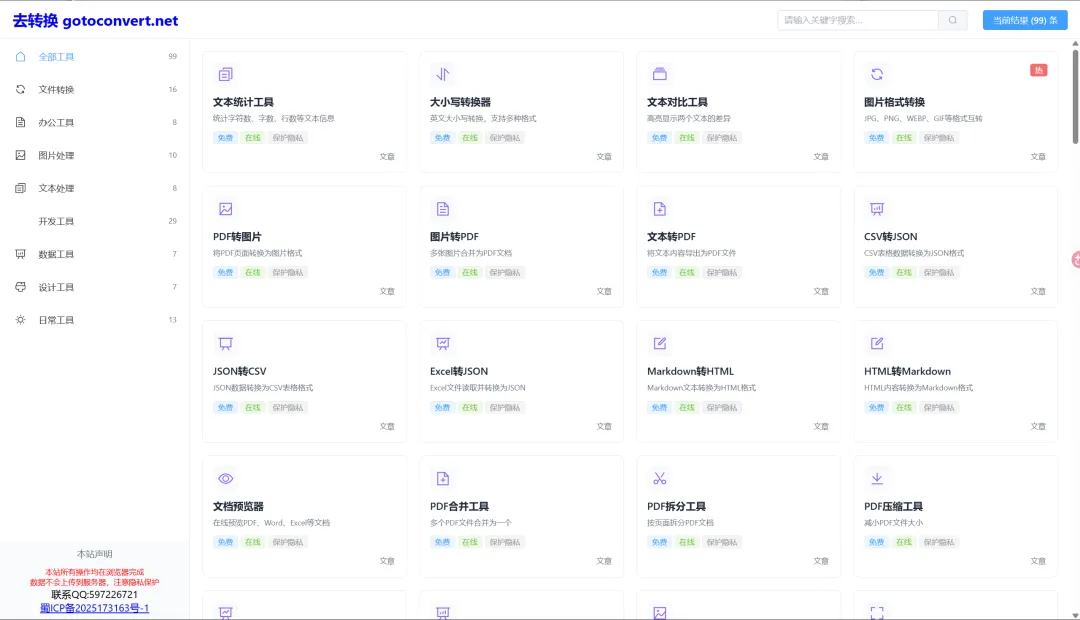Click the 文档预览器 title text
The width and height of the screenshot is (1080, 620).
point(238,506)
